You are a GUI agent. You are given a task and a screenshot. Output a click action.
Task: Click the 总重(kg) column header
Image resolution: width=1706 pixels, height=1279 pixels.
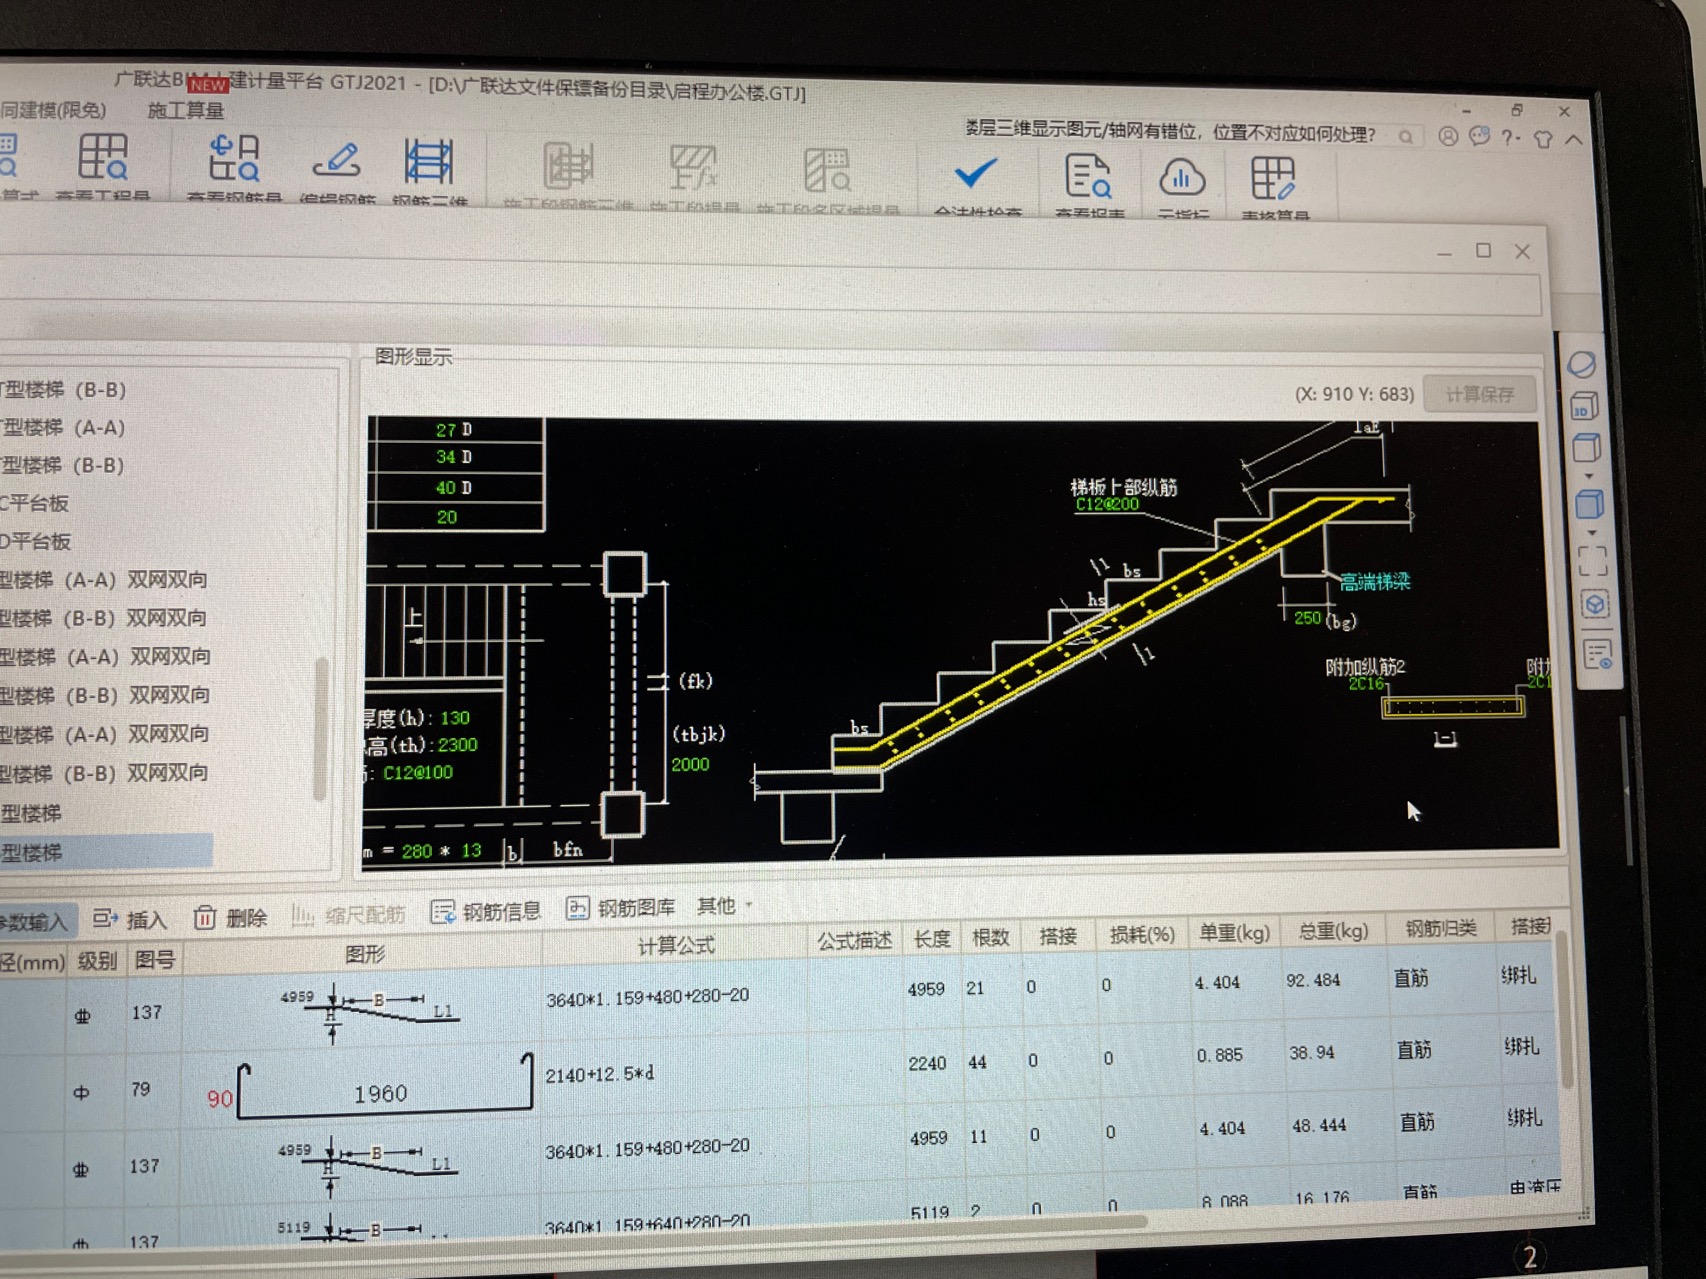point(1333,931)
